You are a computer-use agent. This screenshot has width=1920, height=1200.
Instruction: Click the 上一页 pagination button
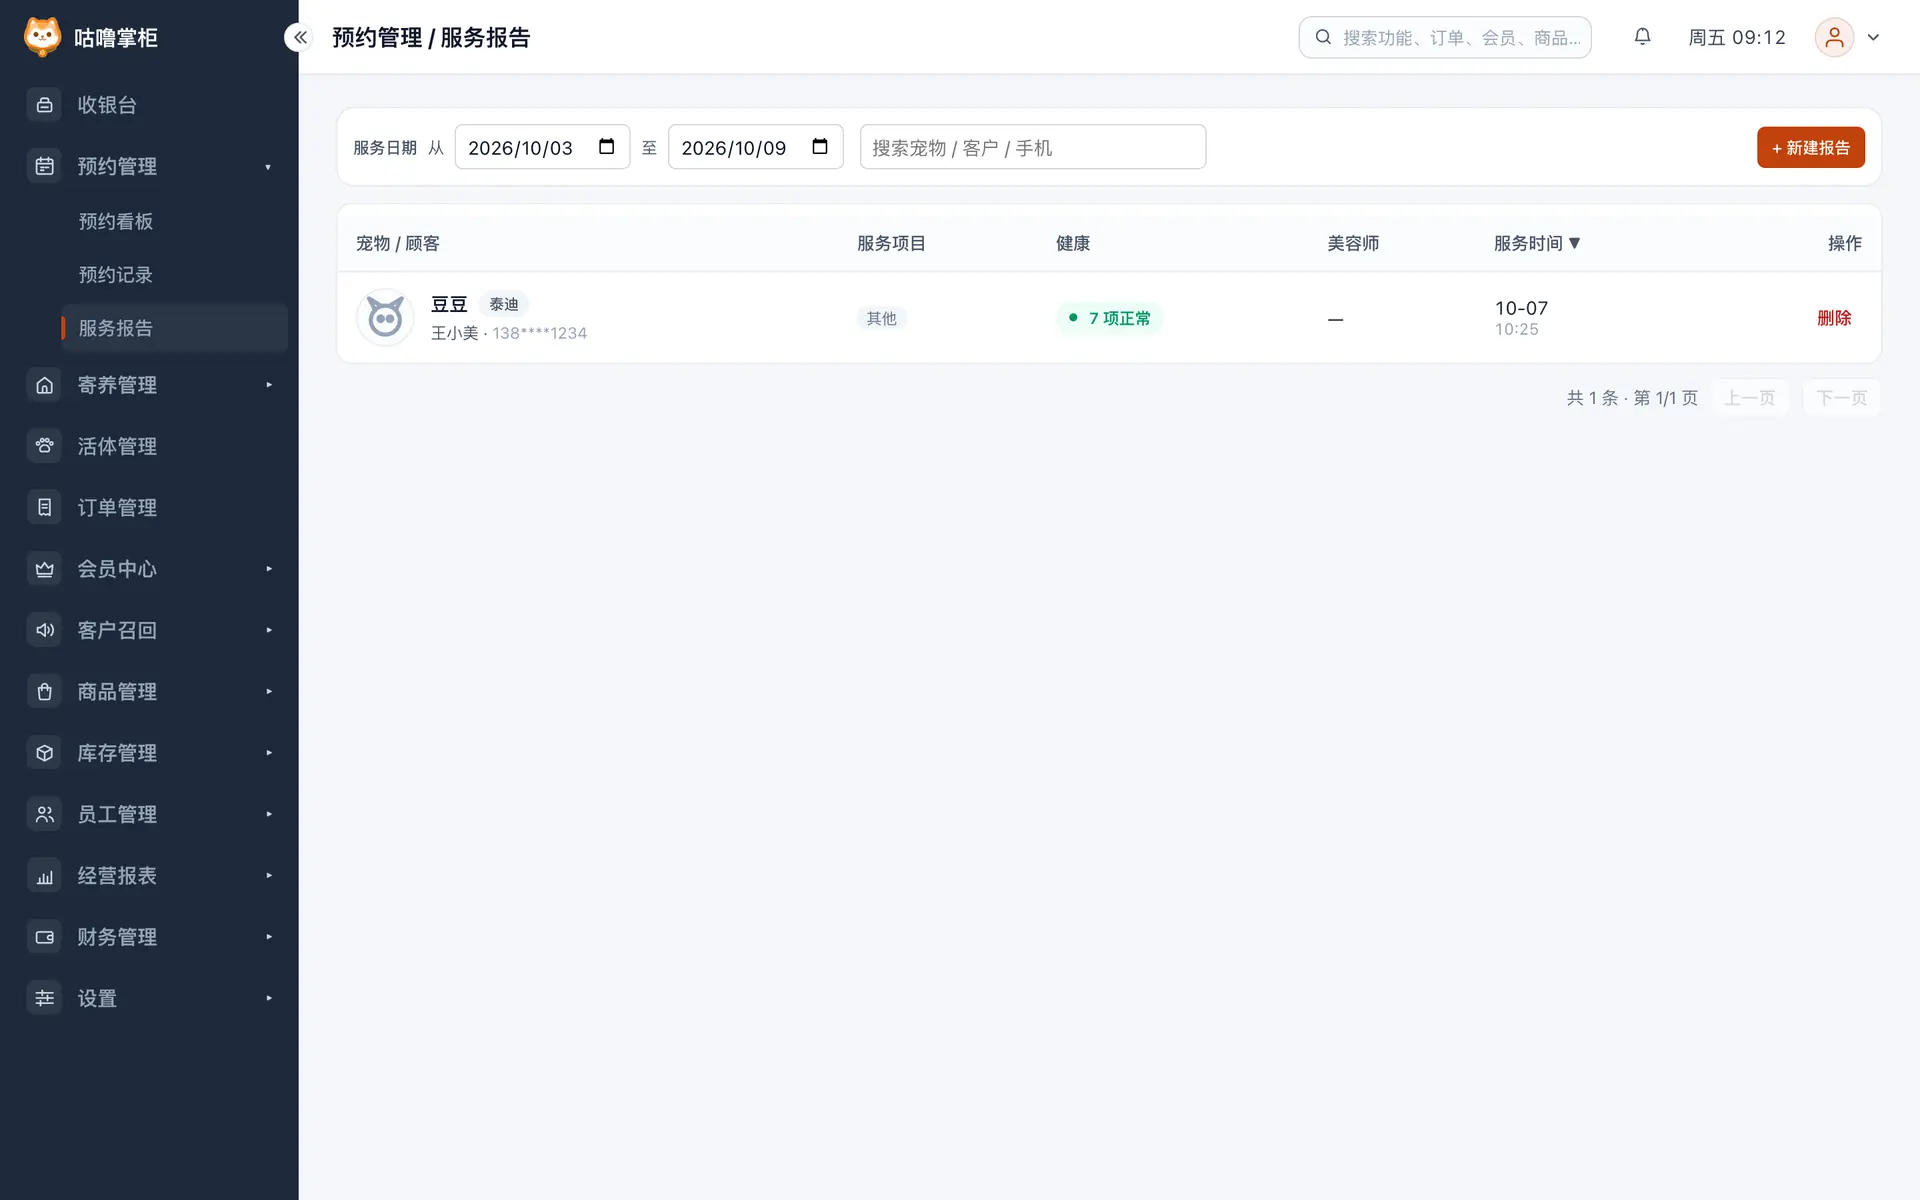pyautogui.click(x=1749, y=398)
